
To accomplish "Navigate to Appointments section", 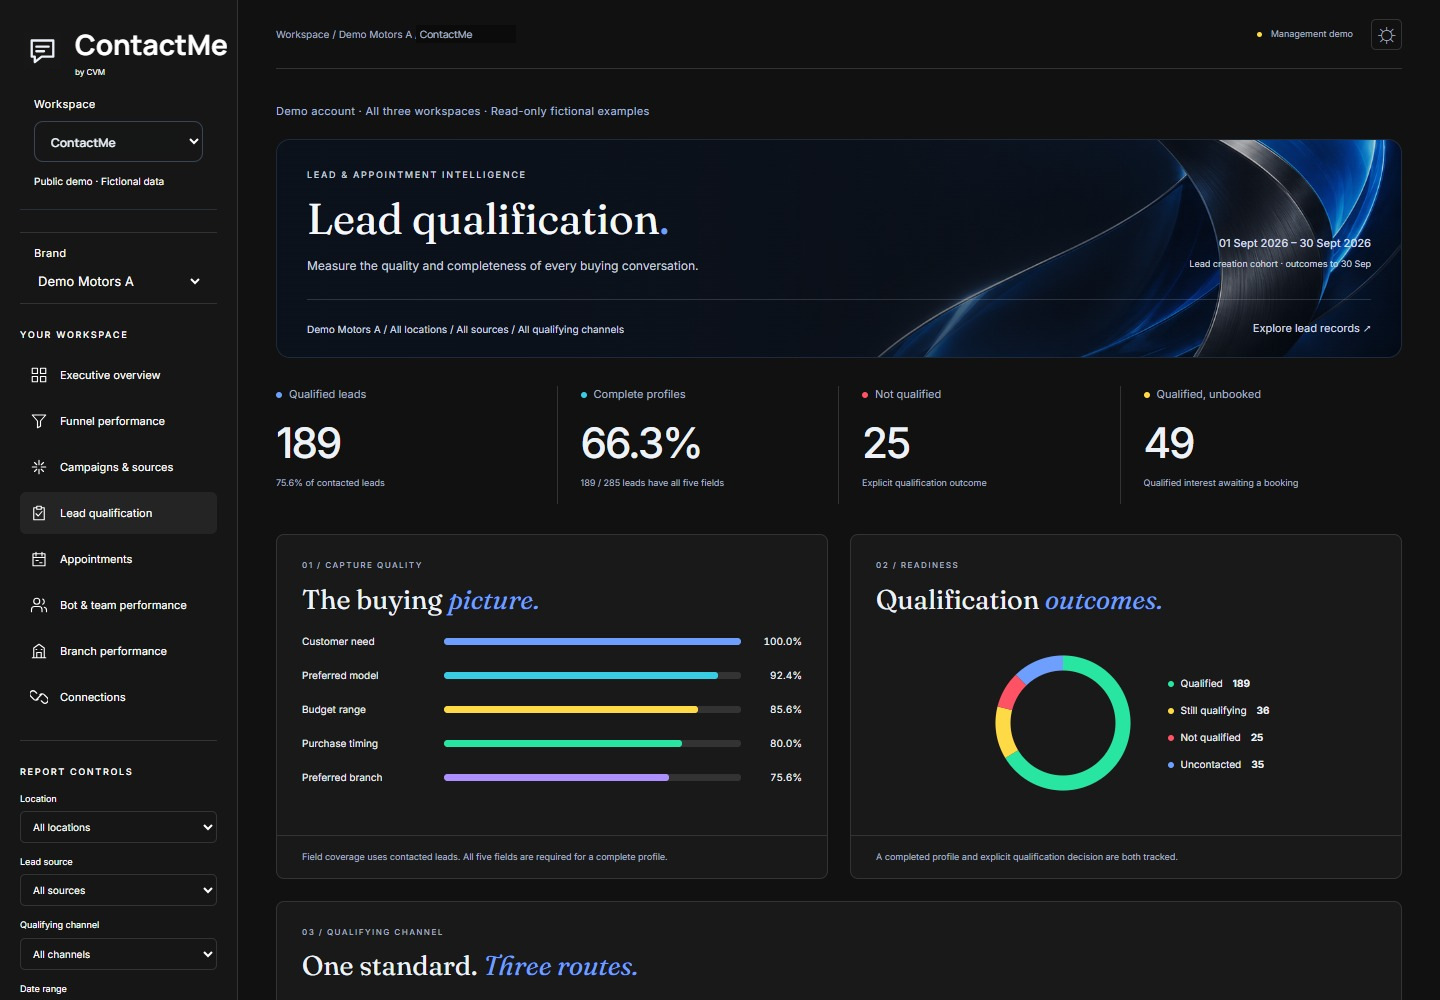I will pyautogui.click(x=118, y=559).
